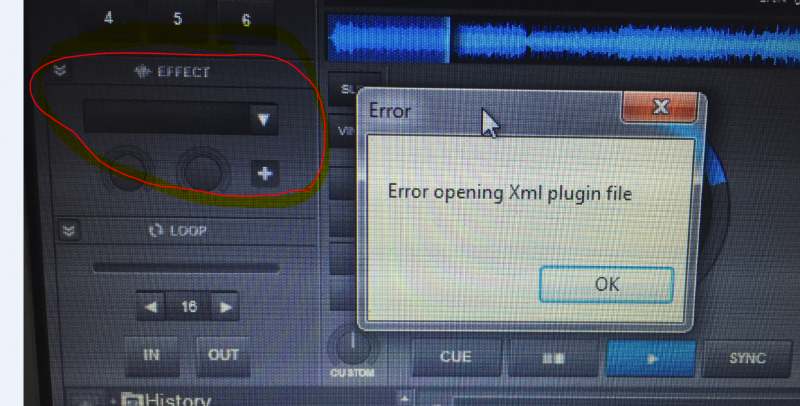800x406 pixels.
Task: Click the CUSTOM knob
Action: (x=352, y=347)
